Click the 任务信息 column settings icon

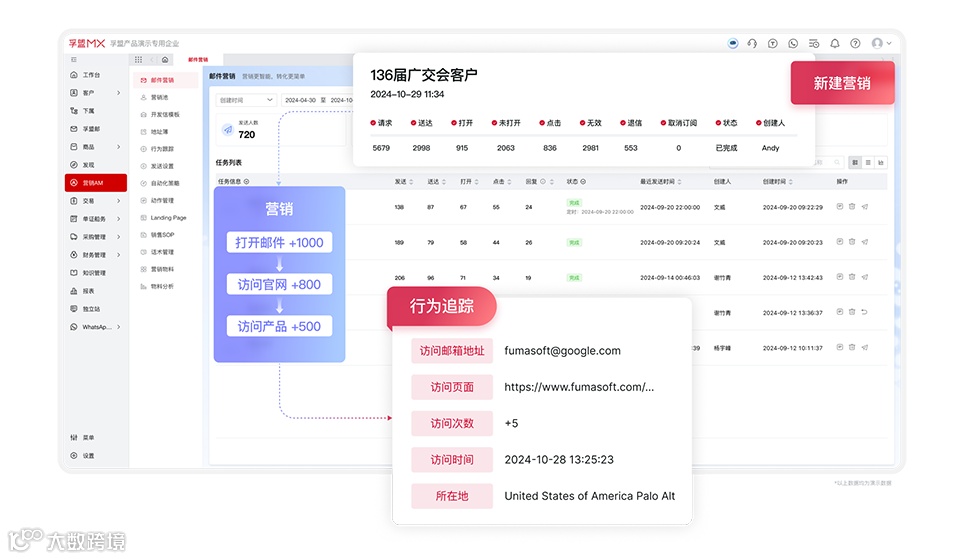pos(247,181)
